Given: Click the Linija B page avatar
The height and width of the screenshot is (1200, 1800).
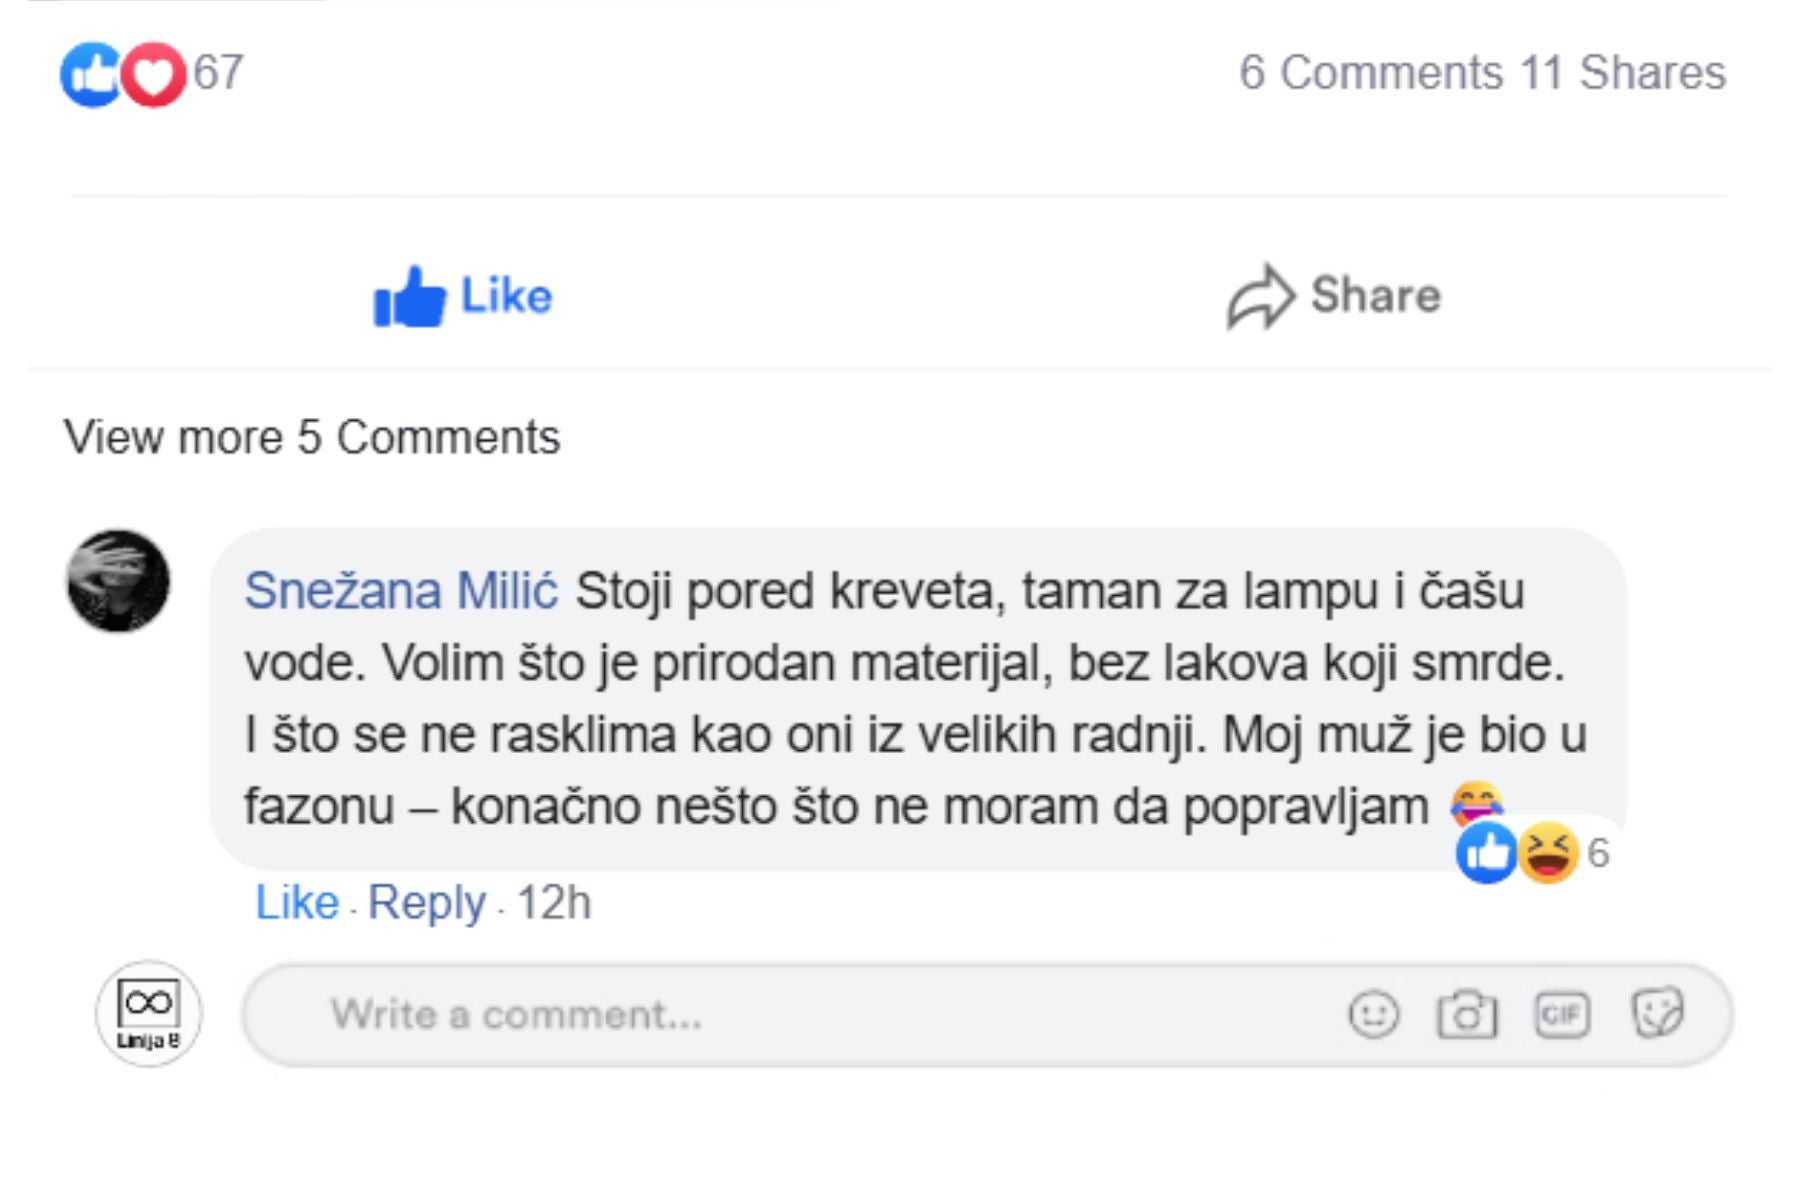Looking at the screenshot, I should pyautogui.click(x=148, y=1013).
